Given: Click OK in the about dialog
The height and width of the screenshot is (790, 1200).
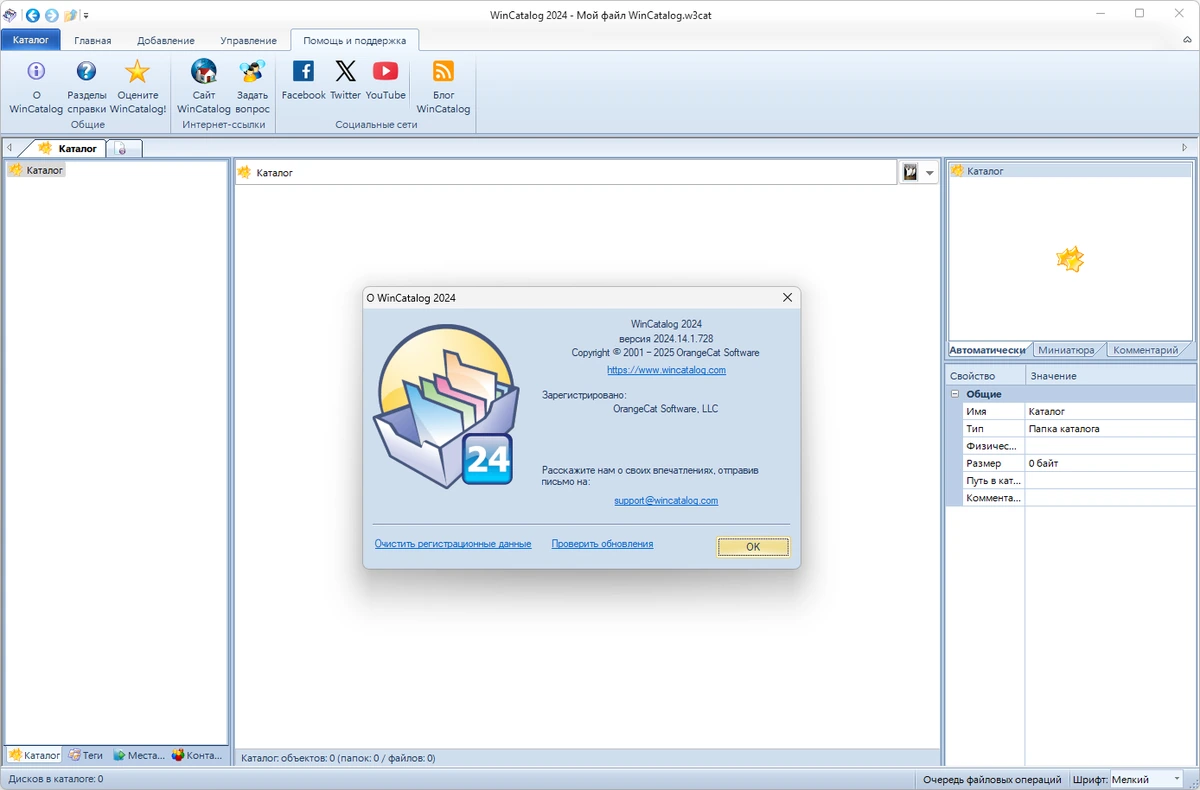Looking at the screenshot, I should coord(753,546).
